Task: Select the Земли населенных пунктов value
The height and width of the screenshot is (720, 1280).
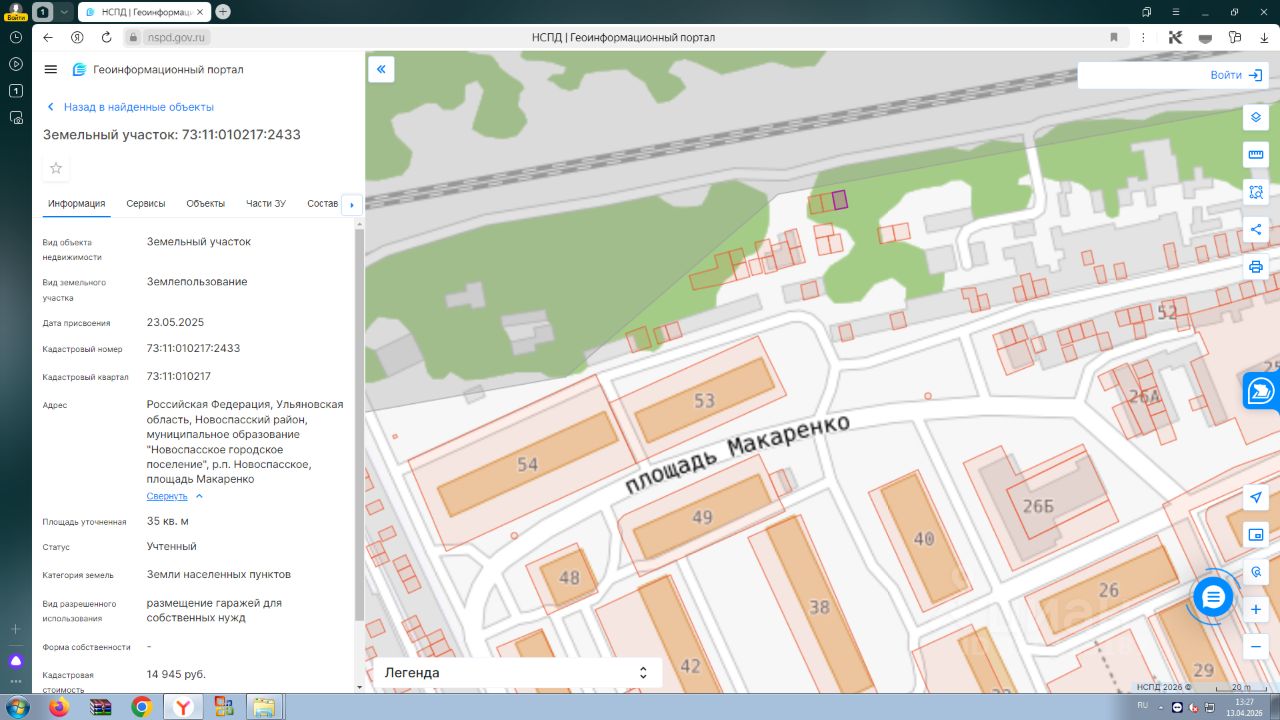Action: [219, 574]
